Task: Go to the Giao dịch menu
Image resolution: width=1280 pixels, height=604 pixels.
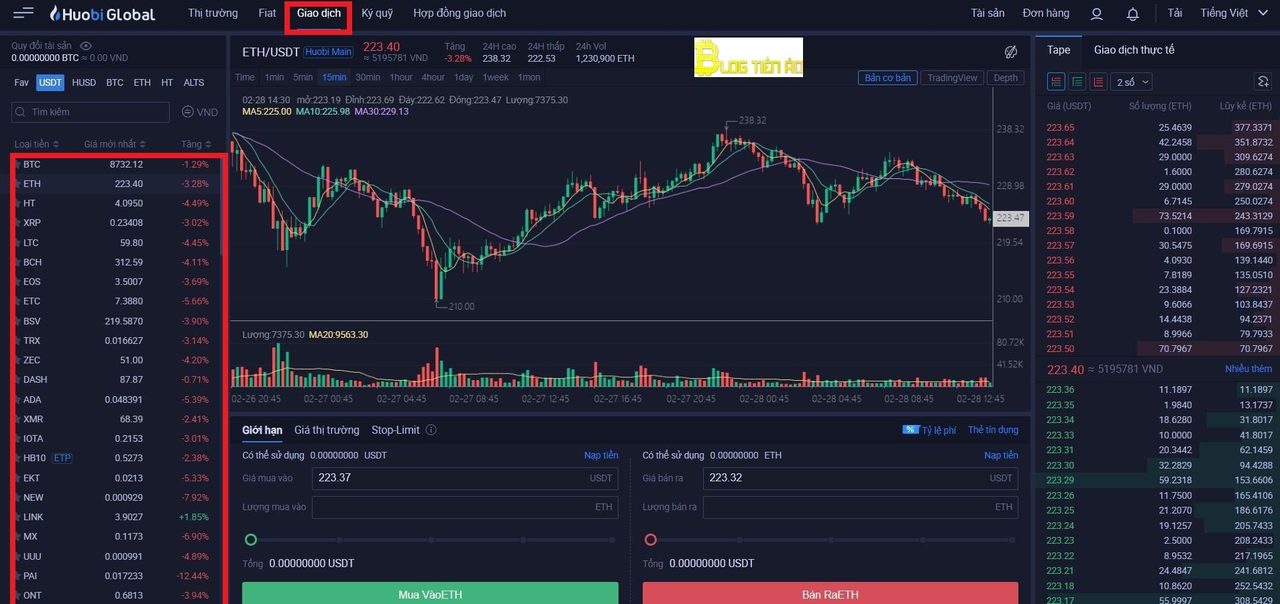Action: [x=319, y=14]
